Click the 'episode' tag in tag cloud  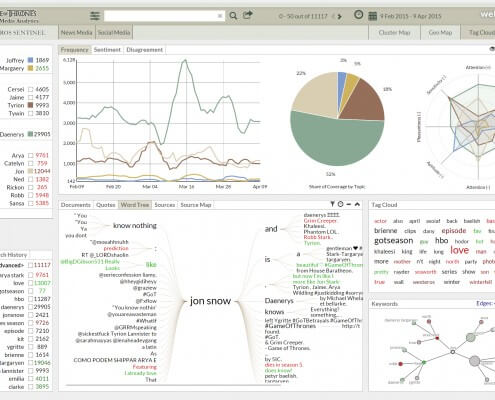coord(454,231)
